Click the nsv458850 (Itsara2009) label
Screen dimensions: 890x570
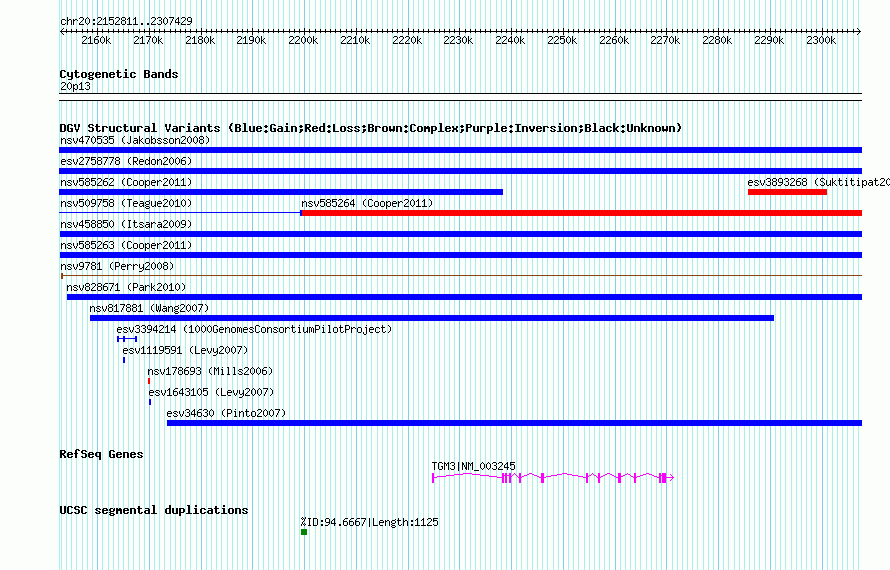click(126, 224)
